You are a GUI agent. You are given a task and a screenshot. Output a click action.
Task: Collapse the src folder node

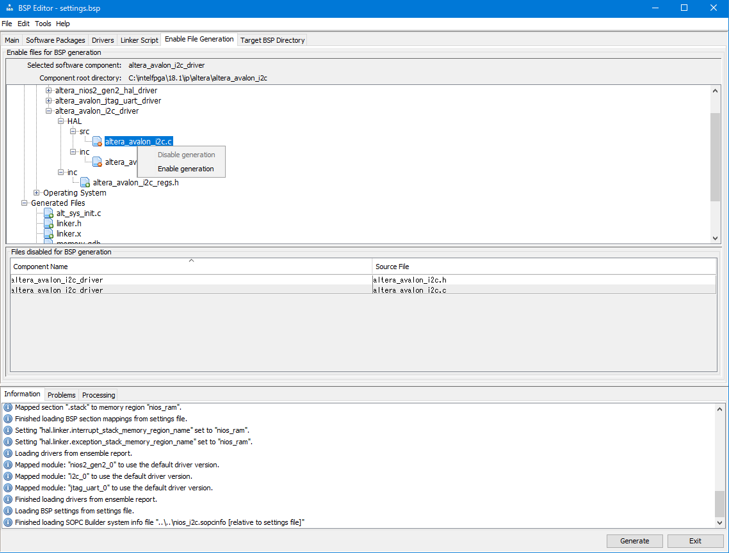click(x=73, y=131)
